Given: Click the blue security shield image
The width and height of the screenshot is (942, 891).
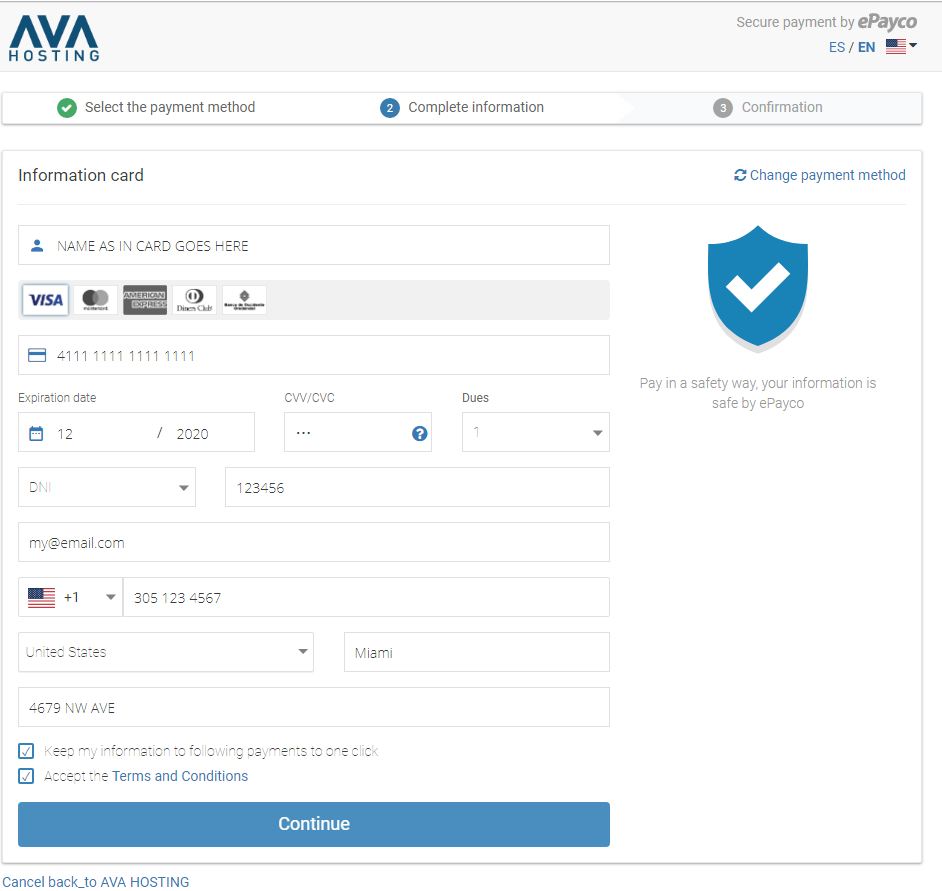Looking at the screenshot, I should click(758, 288).
